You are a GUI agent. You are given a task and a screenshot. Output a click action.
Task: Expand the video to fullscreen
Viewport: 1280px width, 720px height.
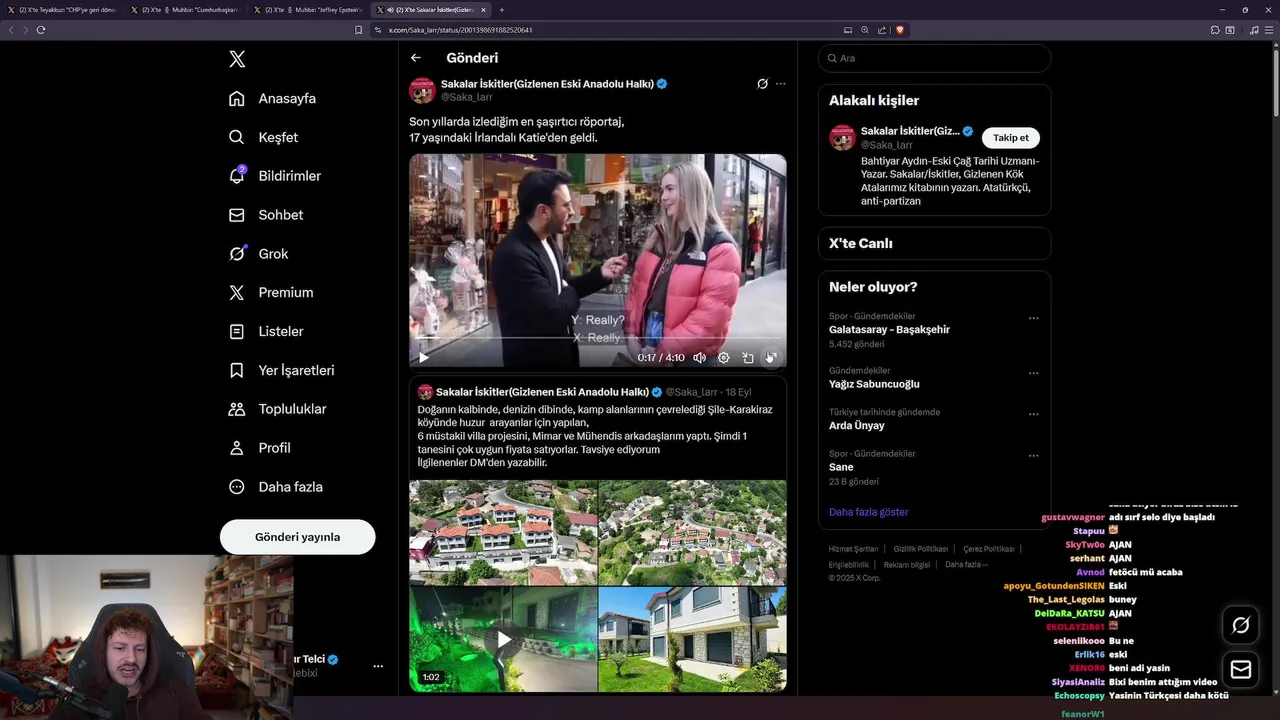click(771, 357)
